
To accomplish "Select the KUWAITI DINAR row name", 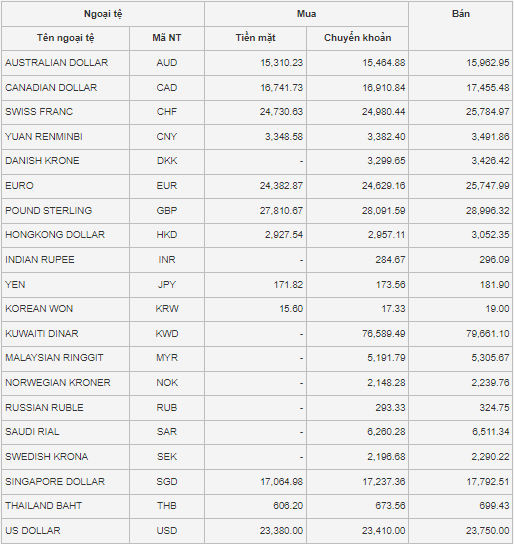I will coord(42,334).
